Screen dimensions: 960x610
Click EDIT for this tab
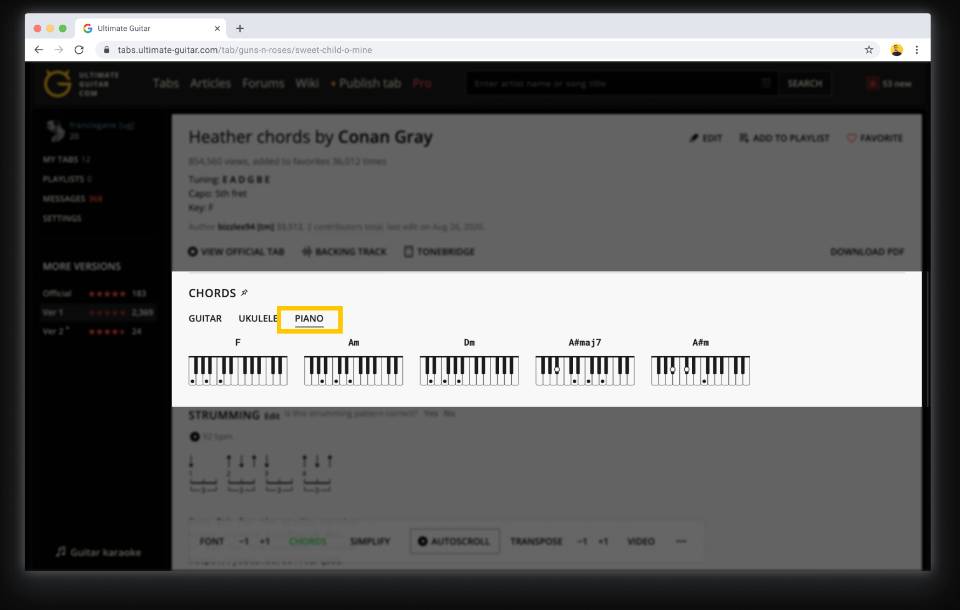coord(706,138)
